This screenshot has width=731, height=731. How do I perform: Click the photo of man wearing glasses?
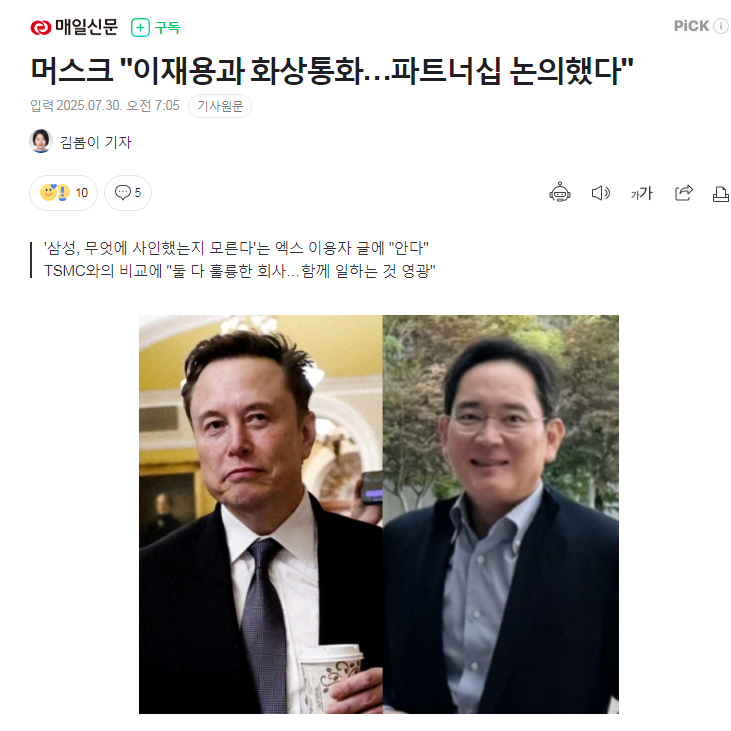point(501,514)
